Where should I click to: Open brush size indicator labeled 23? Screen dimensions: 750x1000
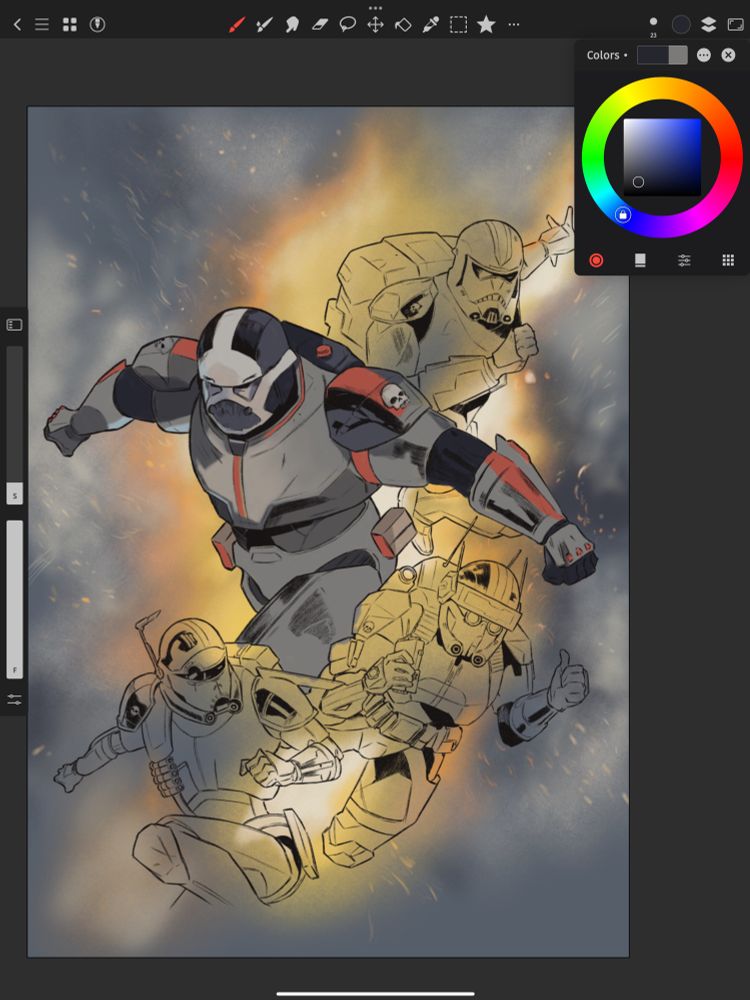[653, 25]
